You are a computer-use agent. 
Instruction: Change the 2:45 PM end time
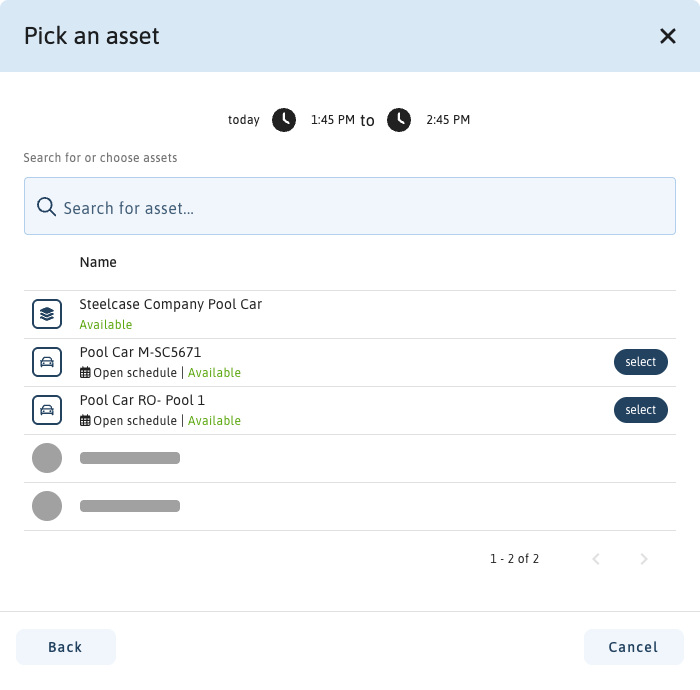coord(448,120)
